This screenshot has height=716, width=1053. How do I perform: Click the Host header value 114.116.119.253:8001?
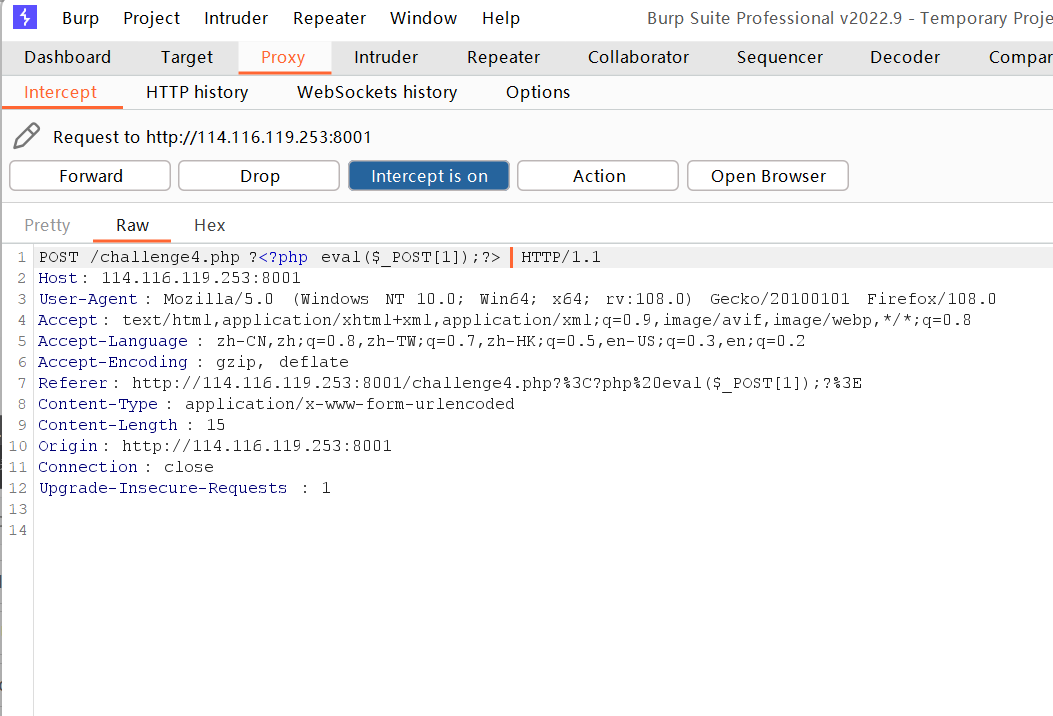[201, 278]
